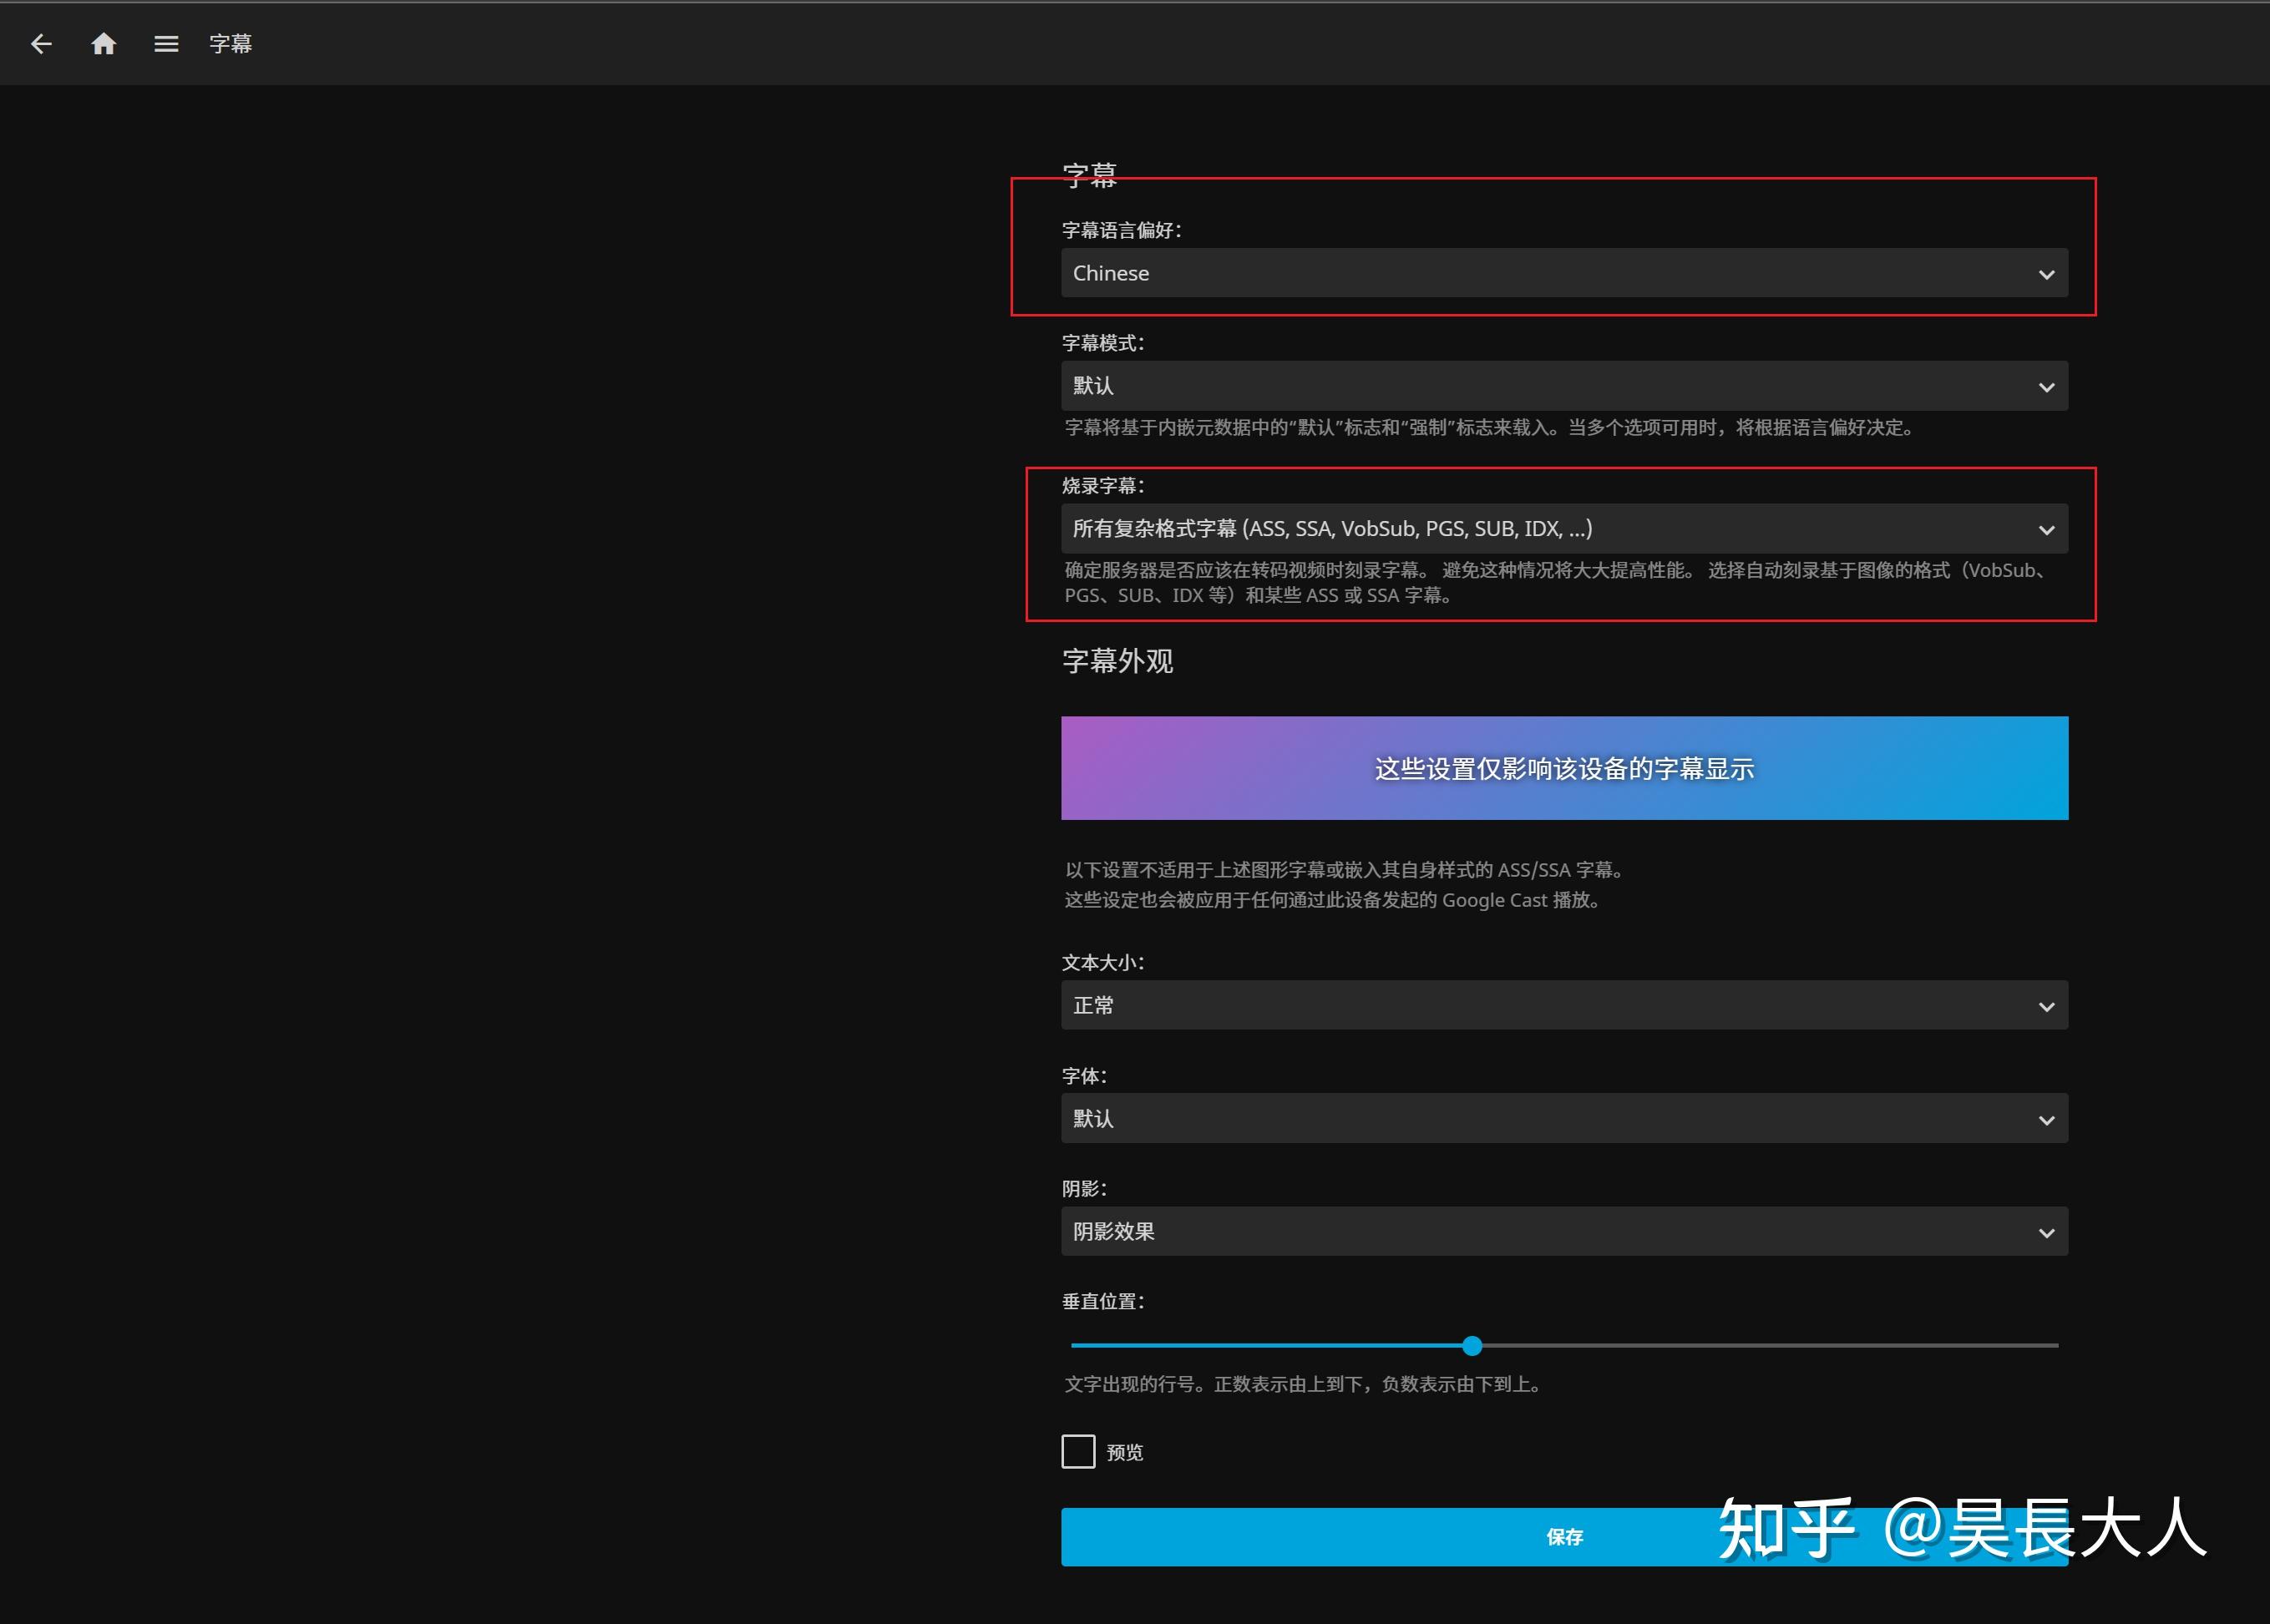Image resolution: width=2270 pixels, height=1624 pixels.
Task: Expand the chevron on the 字体 field
Action: click(x=2046, y=1119)
